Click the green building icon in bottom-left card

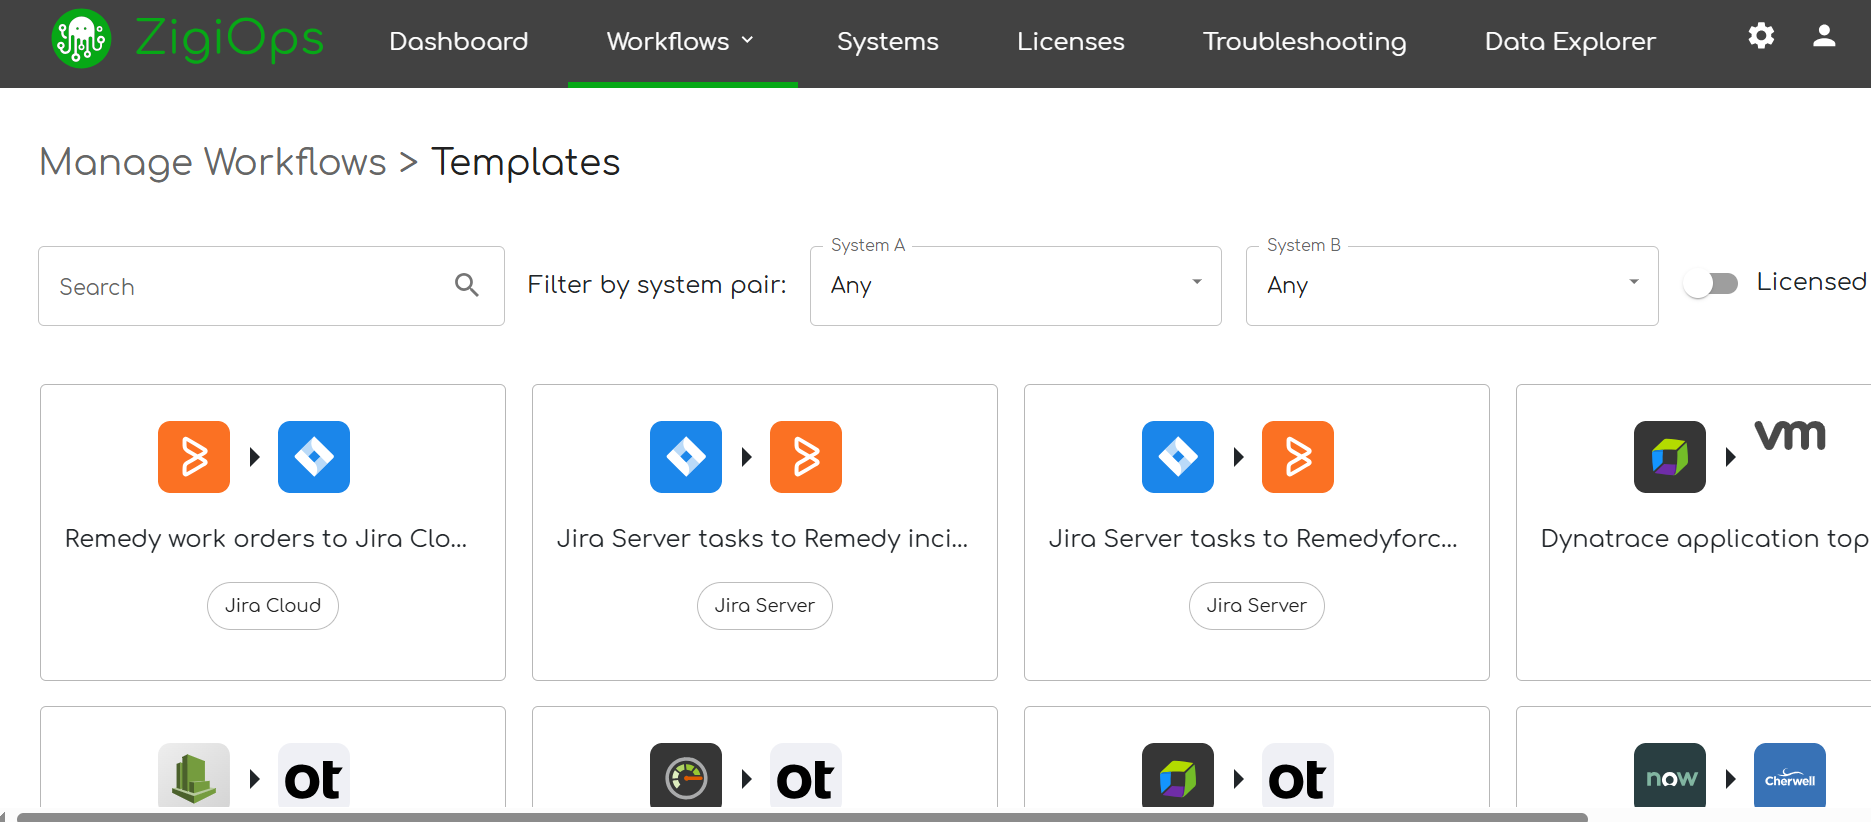(194, 775)
